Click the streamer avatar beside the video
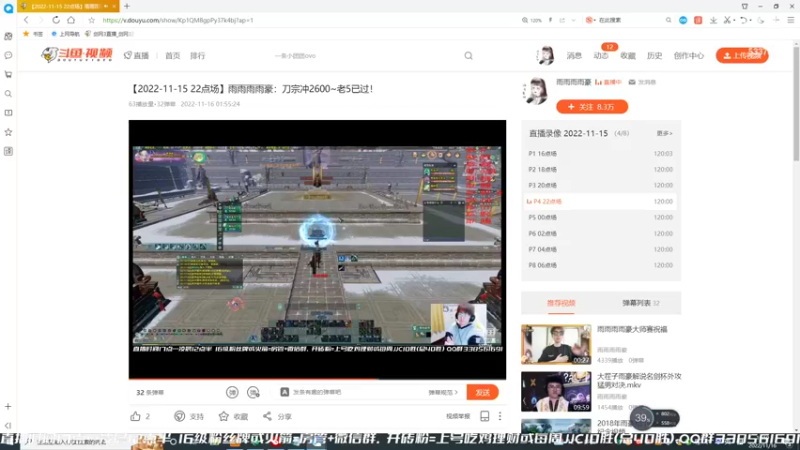The height and width of the screenshot is (450, 800). 536,91
